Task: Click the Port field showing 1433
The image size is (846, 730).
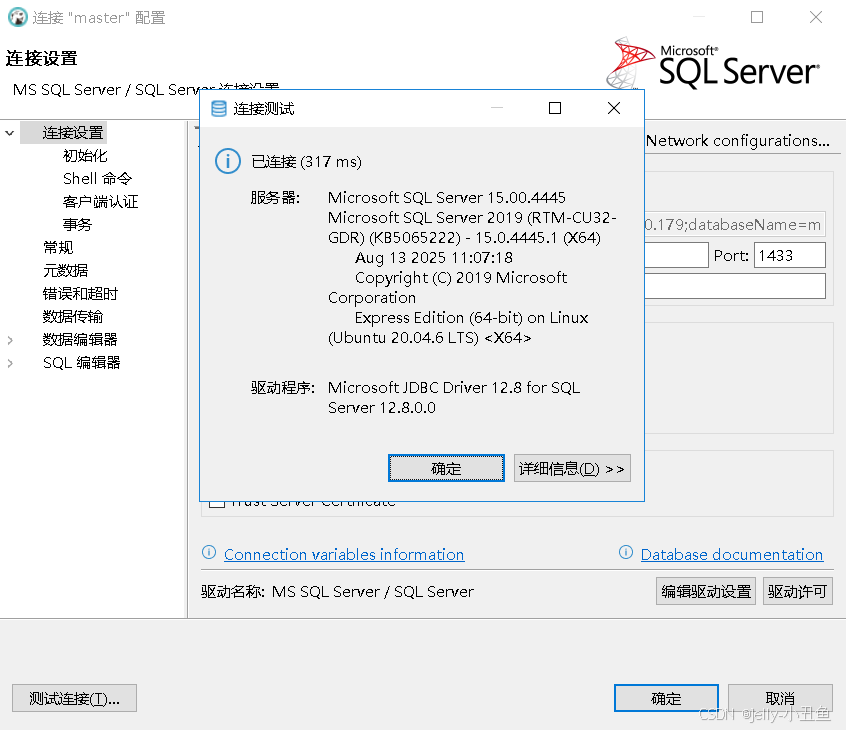Action: (790, 255)
